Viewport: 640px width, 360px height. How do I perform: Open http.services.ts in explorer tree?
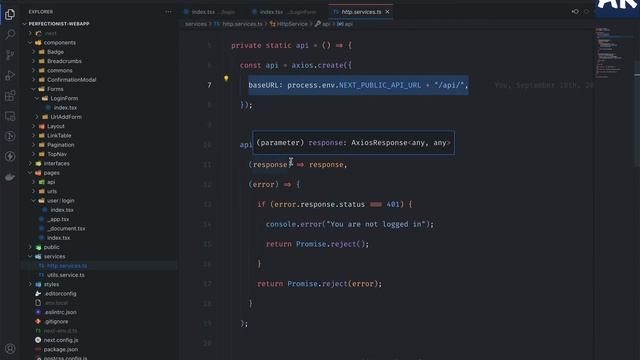[67, 266]
